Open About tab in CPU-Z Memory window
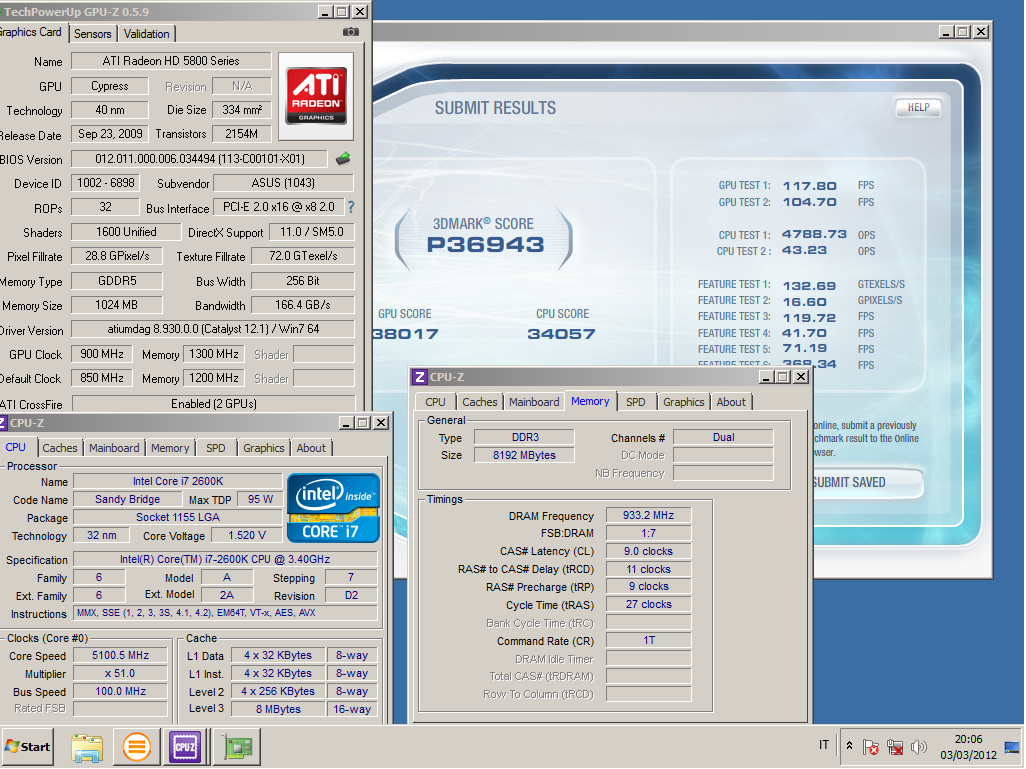This screenshot has width=1026, height=769. coord(731,402)
